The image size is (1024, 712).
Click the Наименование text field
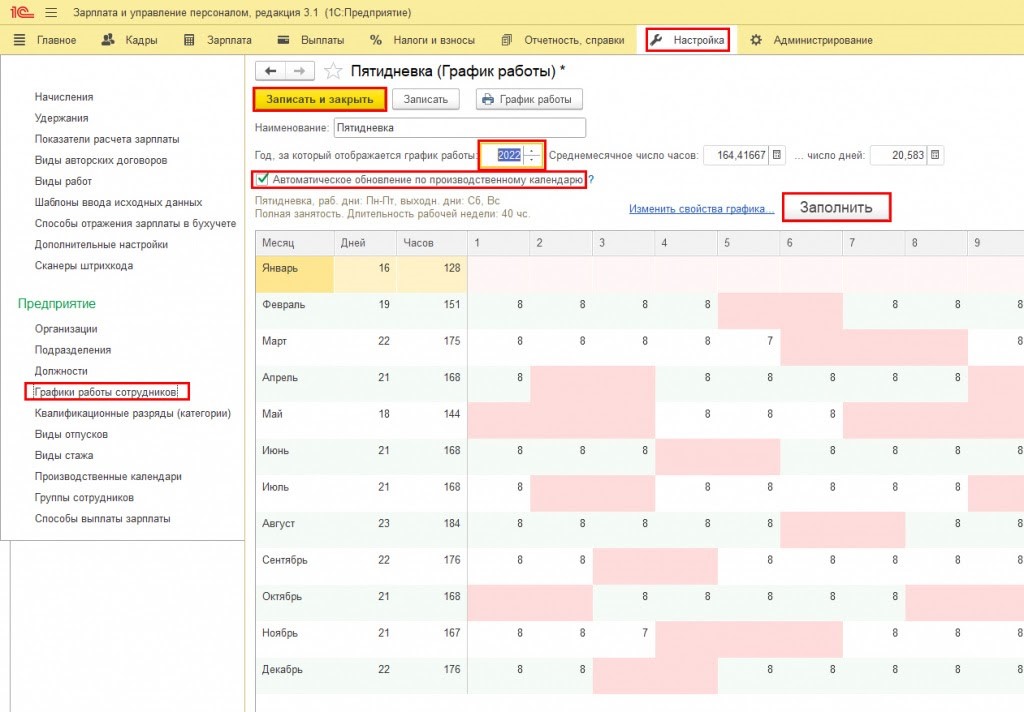[459, 128]
